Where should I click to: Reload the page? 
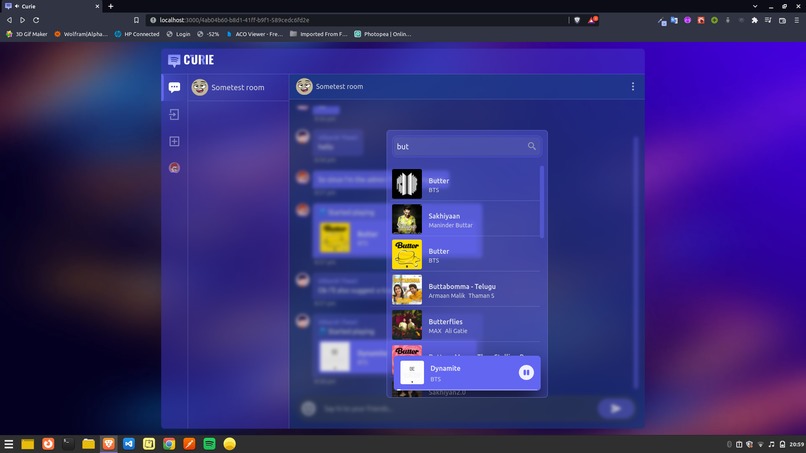click(36, 20)
